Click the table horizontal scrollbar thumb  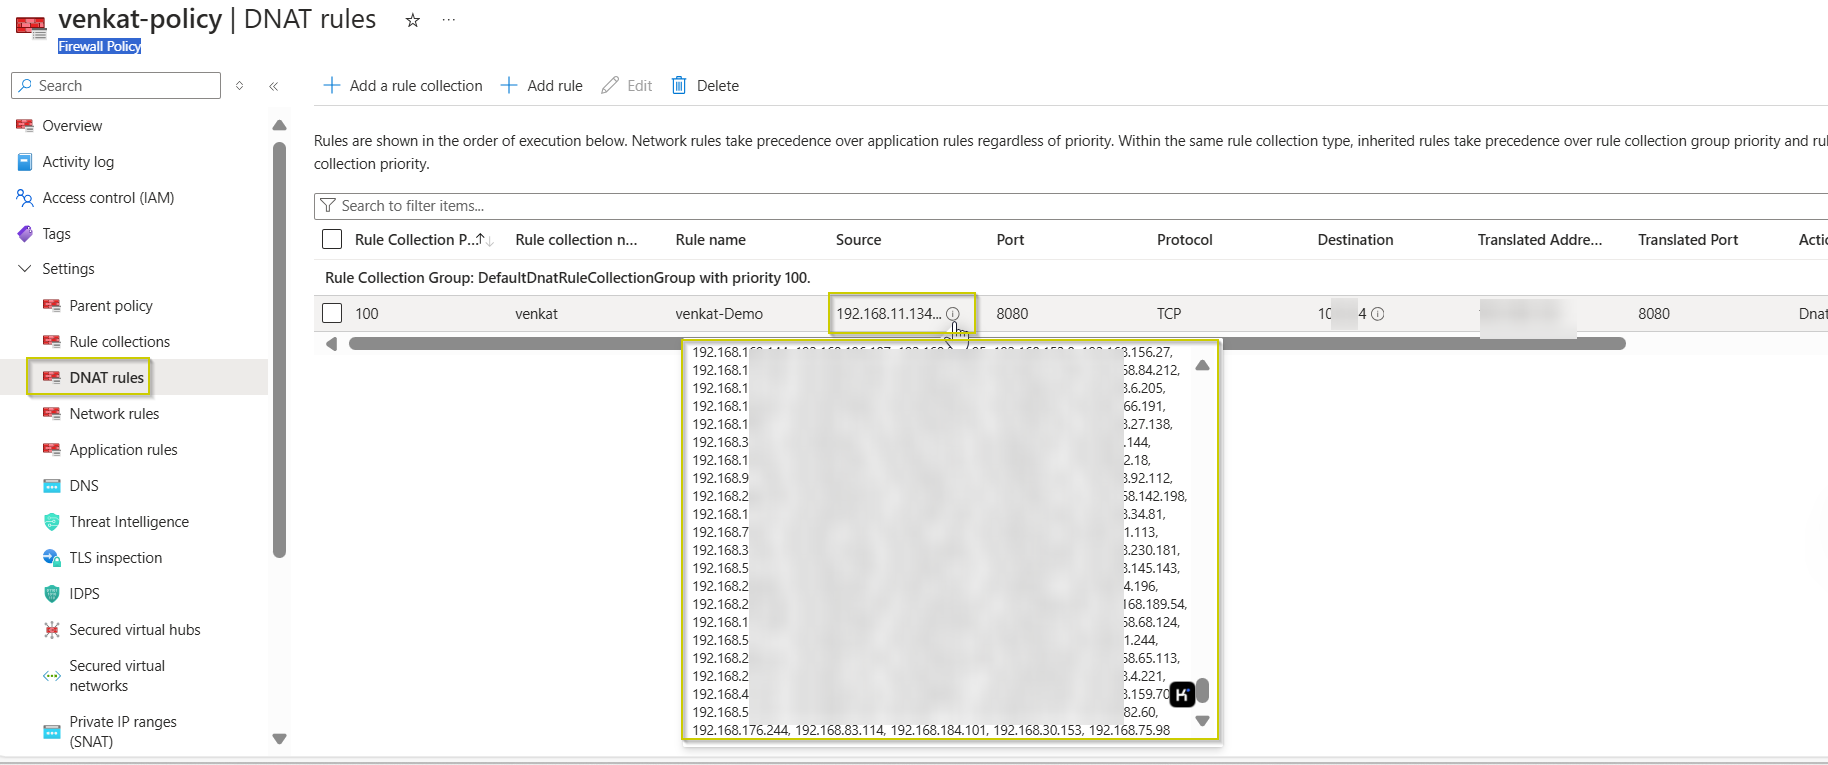(987, 344)
